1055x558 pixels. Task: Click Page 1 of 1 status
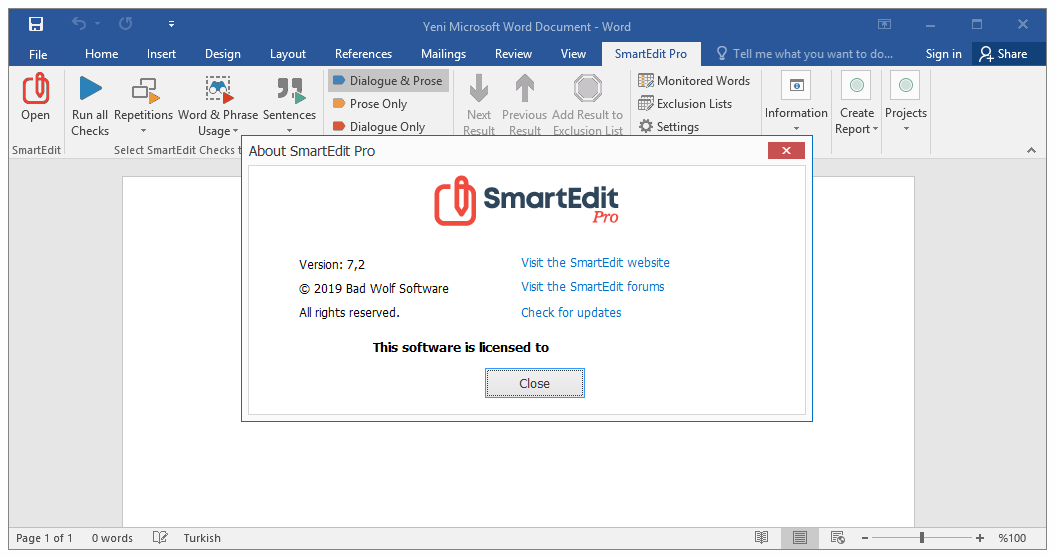pos(44,538)
